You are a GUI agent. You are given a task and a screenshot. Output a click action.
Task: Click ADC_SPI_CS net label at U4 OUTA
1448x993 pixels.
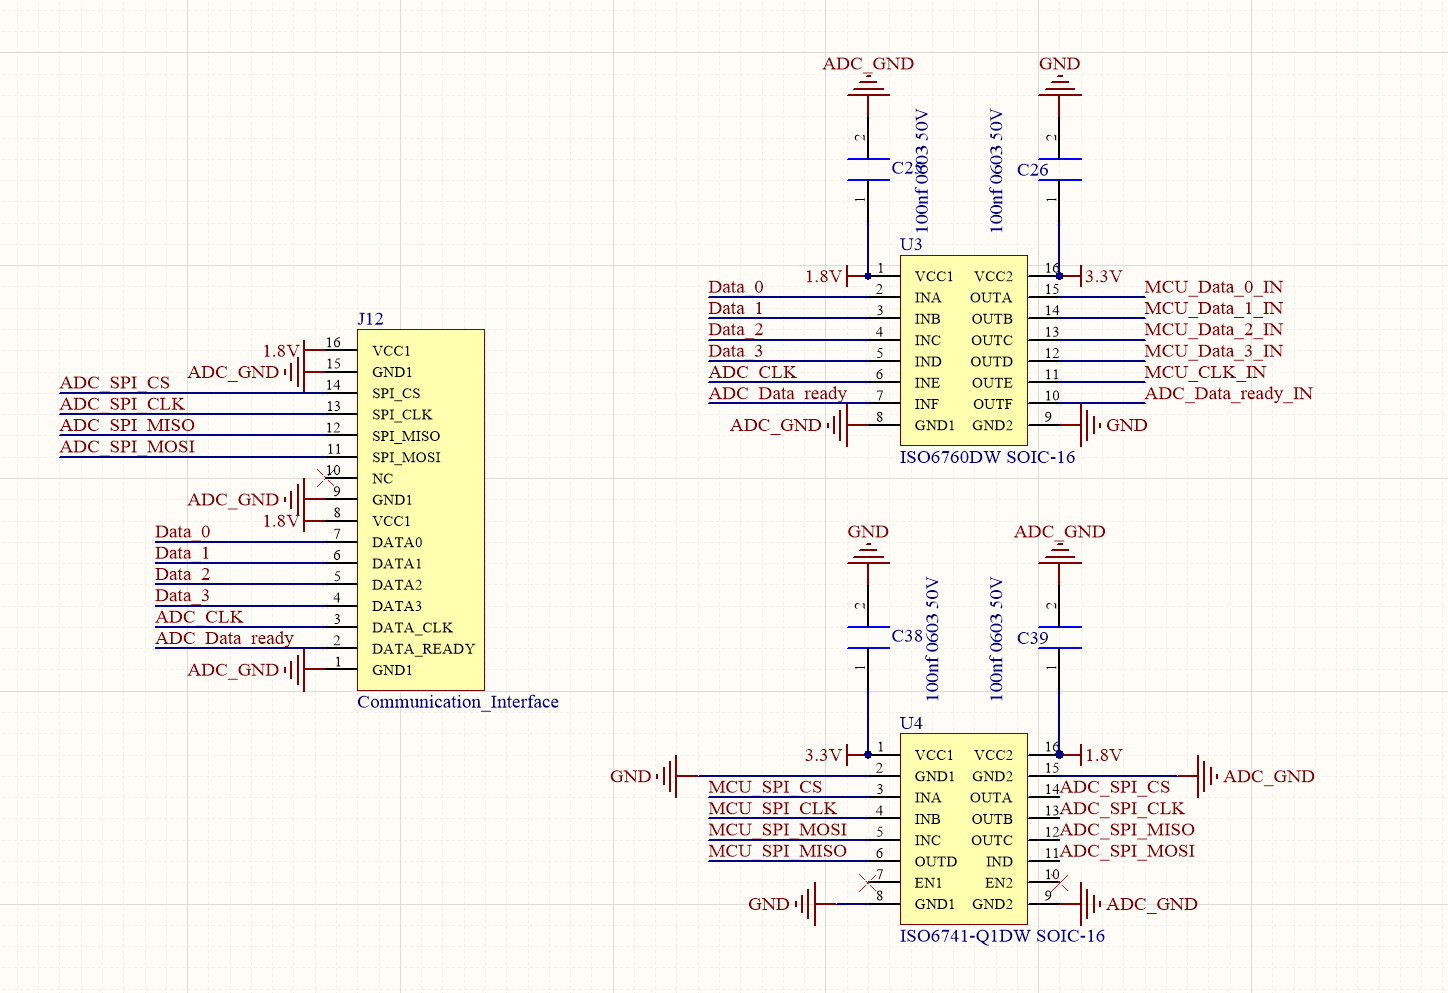click(1115, 787)
